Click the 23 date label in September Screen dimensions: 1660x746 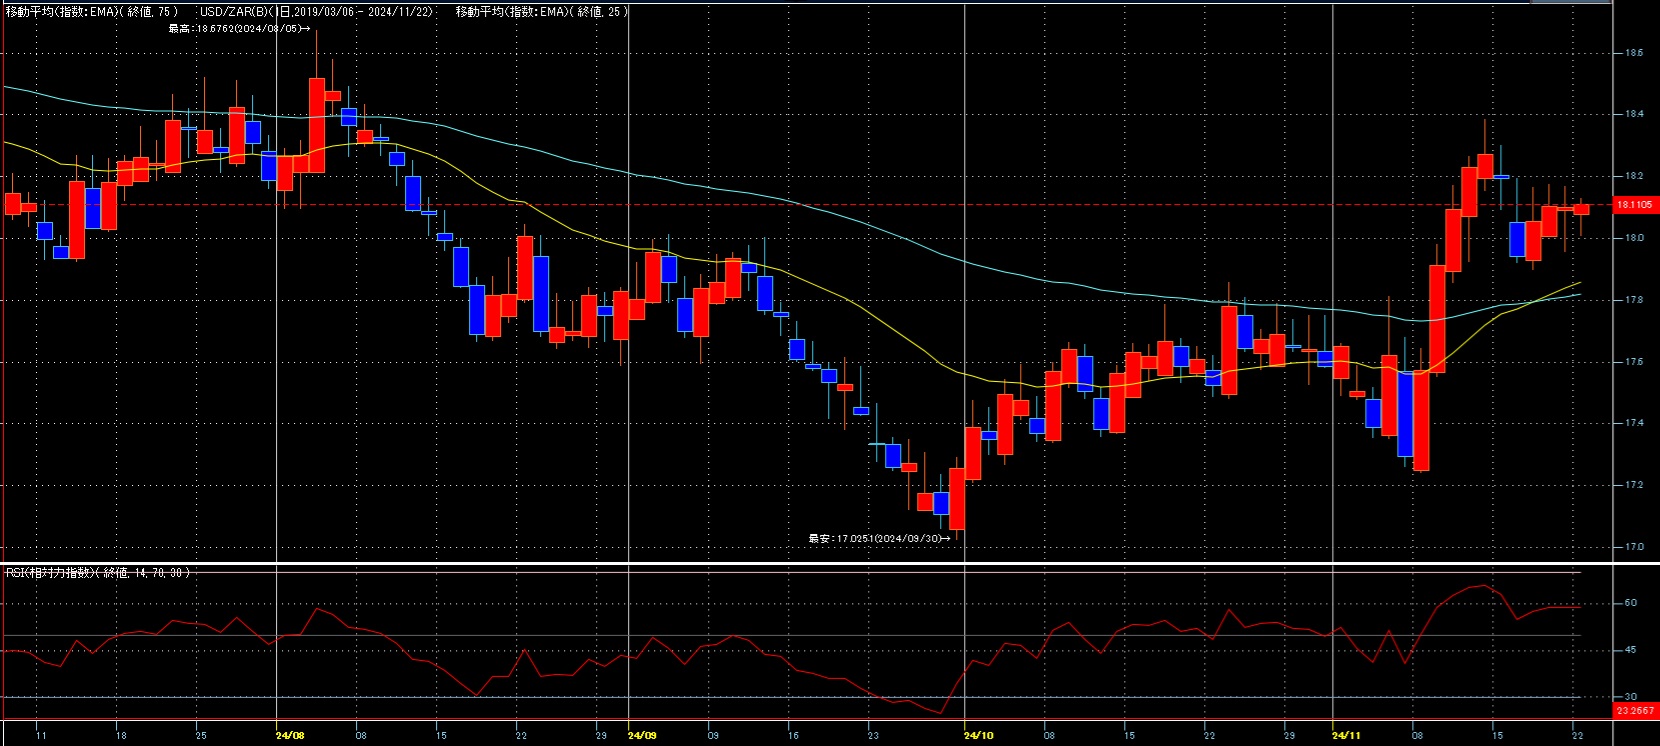pyautogui.click(x=873, y=736)
